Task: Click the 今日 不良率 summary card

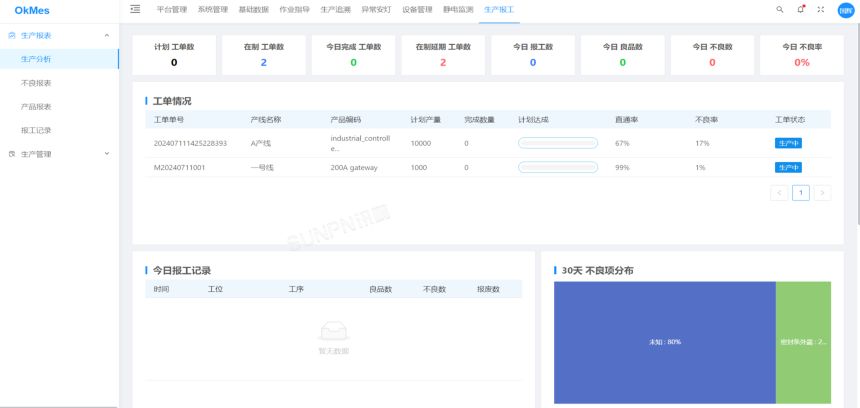Action: coord(802,55)
